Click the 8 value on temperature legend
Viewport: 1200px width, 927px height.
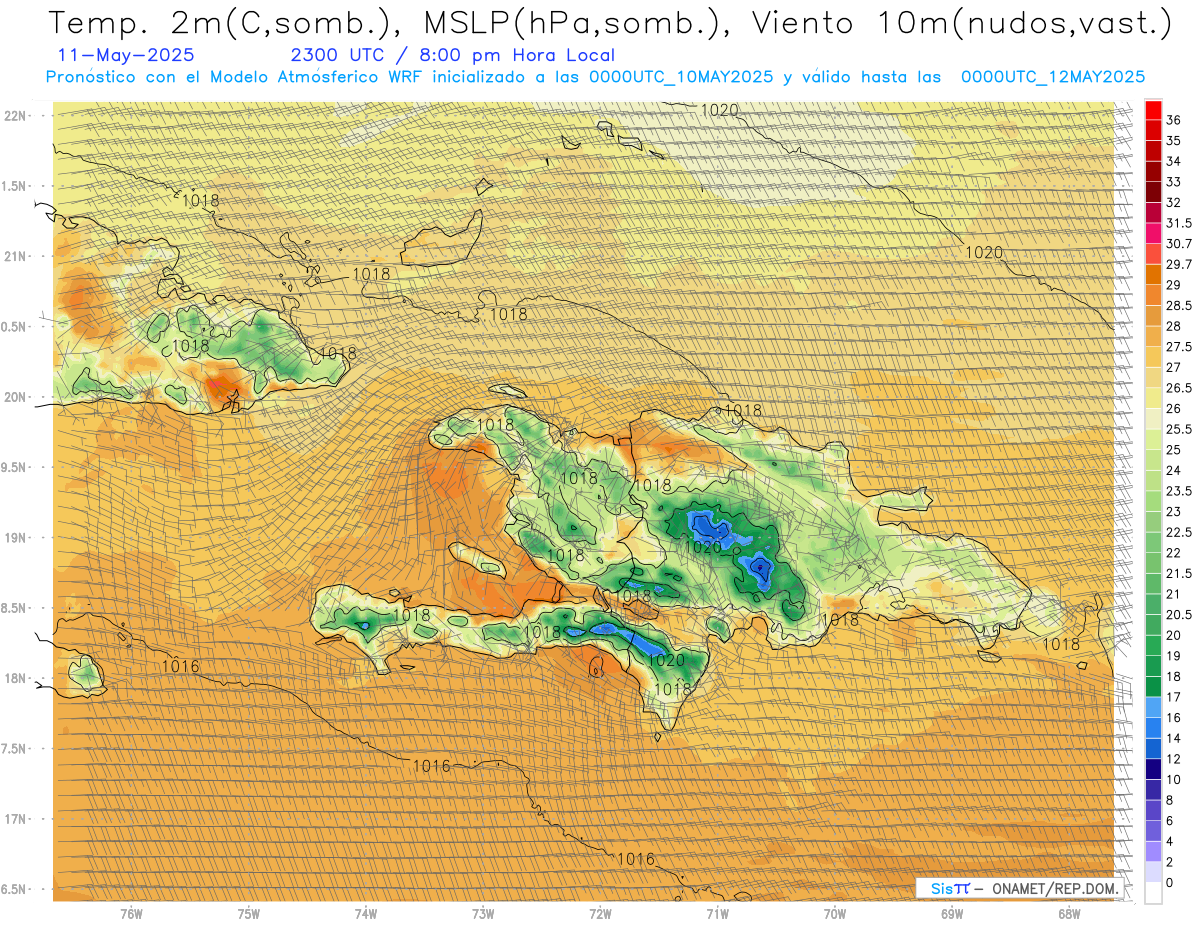[1170, 800]
